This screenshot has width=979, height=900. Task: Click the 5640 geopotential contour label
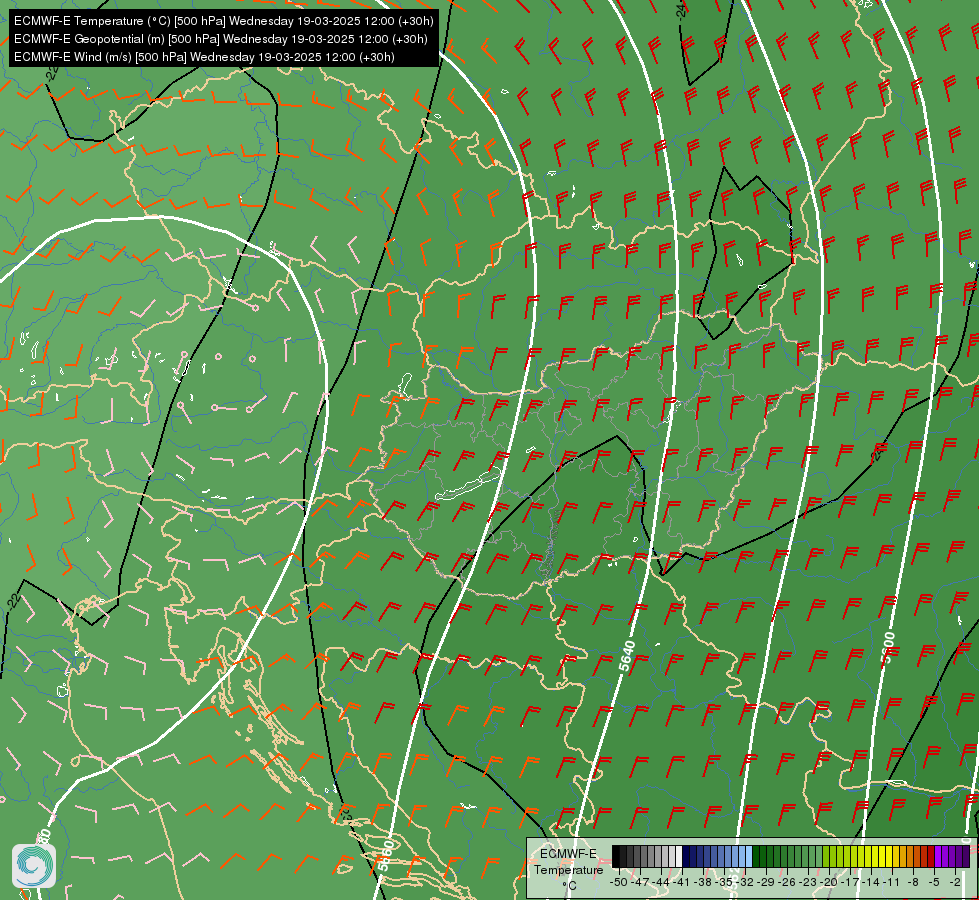(627, 656)
